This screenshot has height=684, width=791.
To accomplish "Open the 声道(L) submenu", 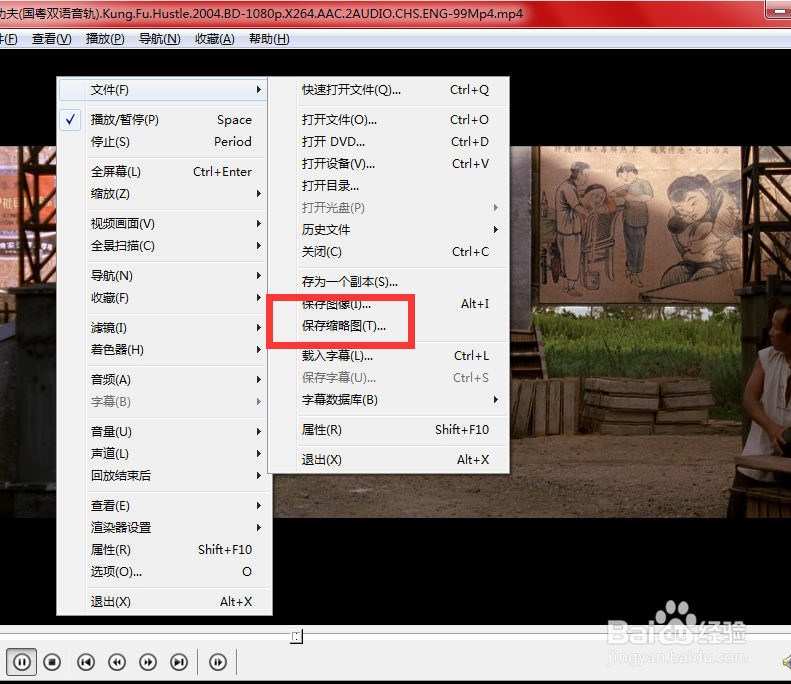I will pyautogui.click(x=163, y=454).
